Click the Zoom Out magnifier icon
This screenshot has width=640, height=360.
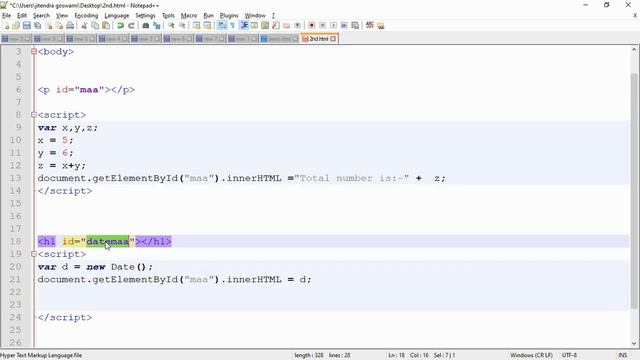pyautogui.click(x=182, y=26)
